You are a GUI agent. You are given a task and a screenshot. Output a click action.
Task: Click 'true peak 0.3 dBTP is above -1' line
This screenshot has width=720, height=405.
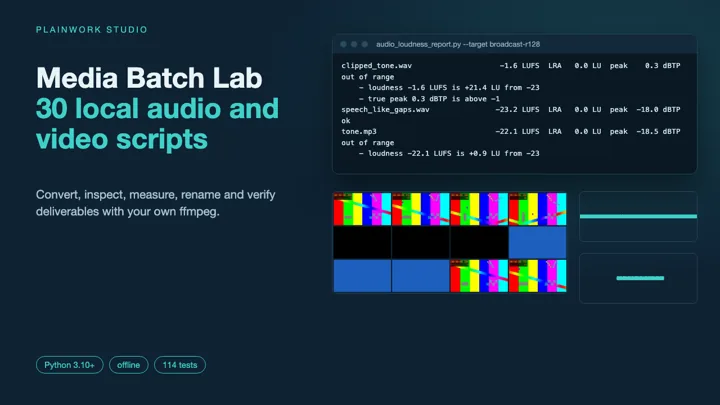coord(429,99)
